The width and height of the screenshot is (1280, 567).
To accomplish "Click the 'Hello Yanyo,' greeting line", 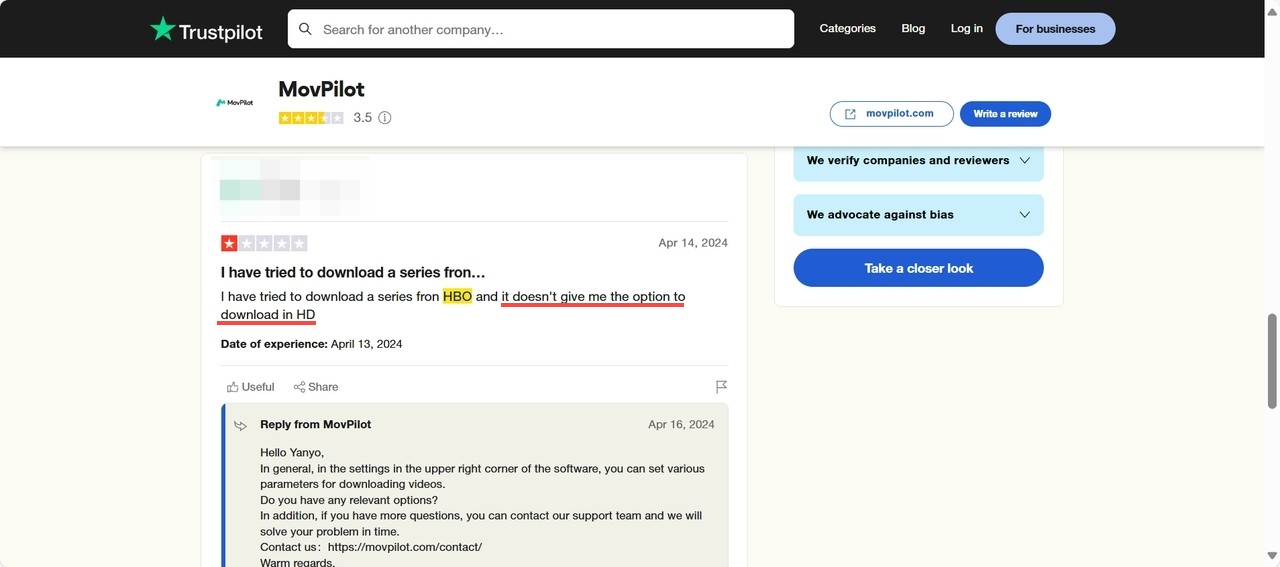I will click(292, 453).
